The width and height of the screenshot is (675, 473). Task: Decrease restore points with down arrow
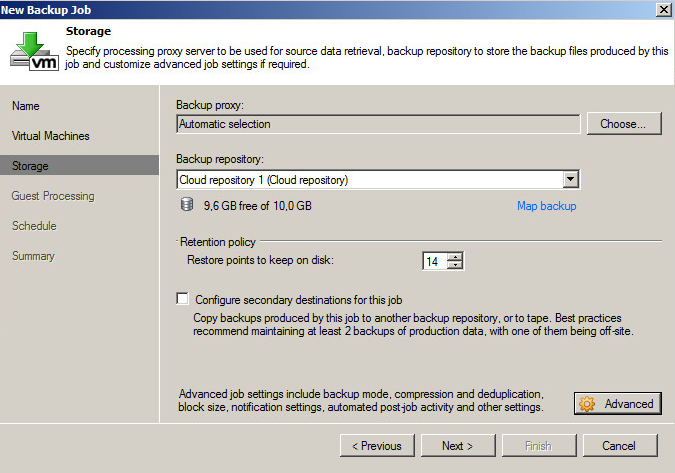[456, 266]
